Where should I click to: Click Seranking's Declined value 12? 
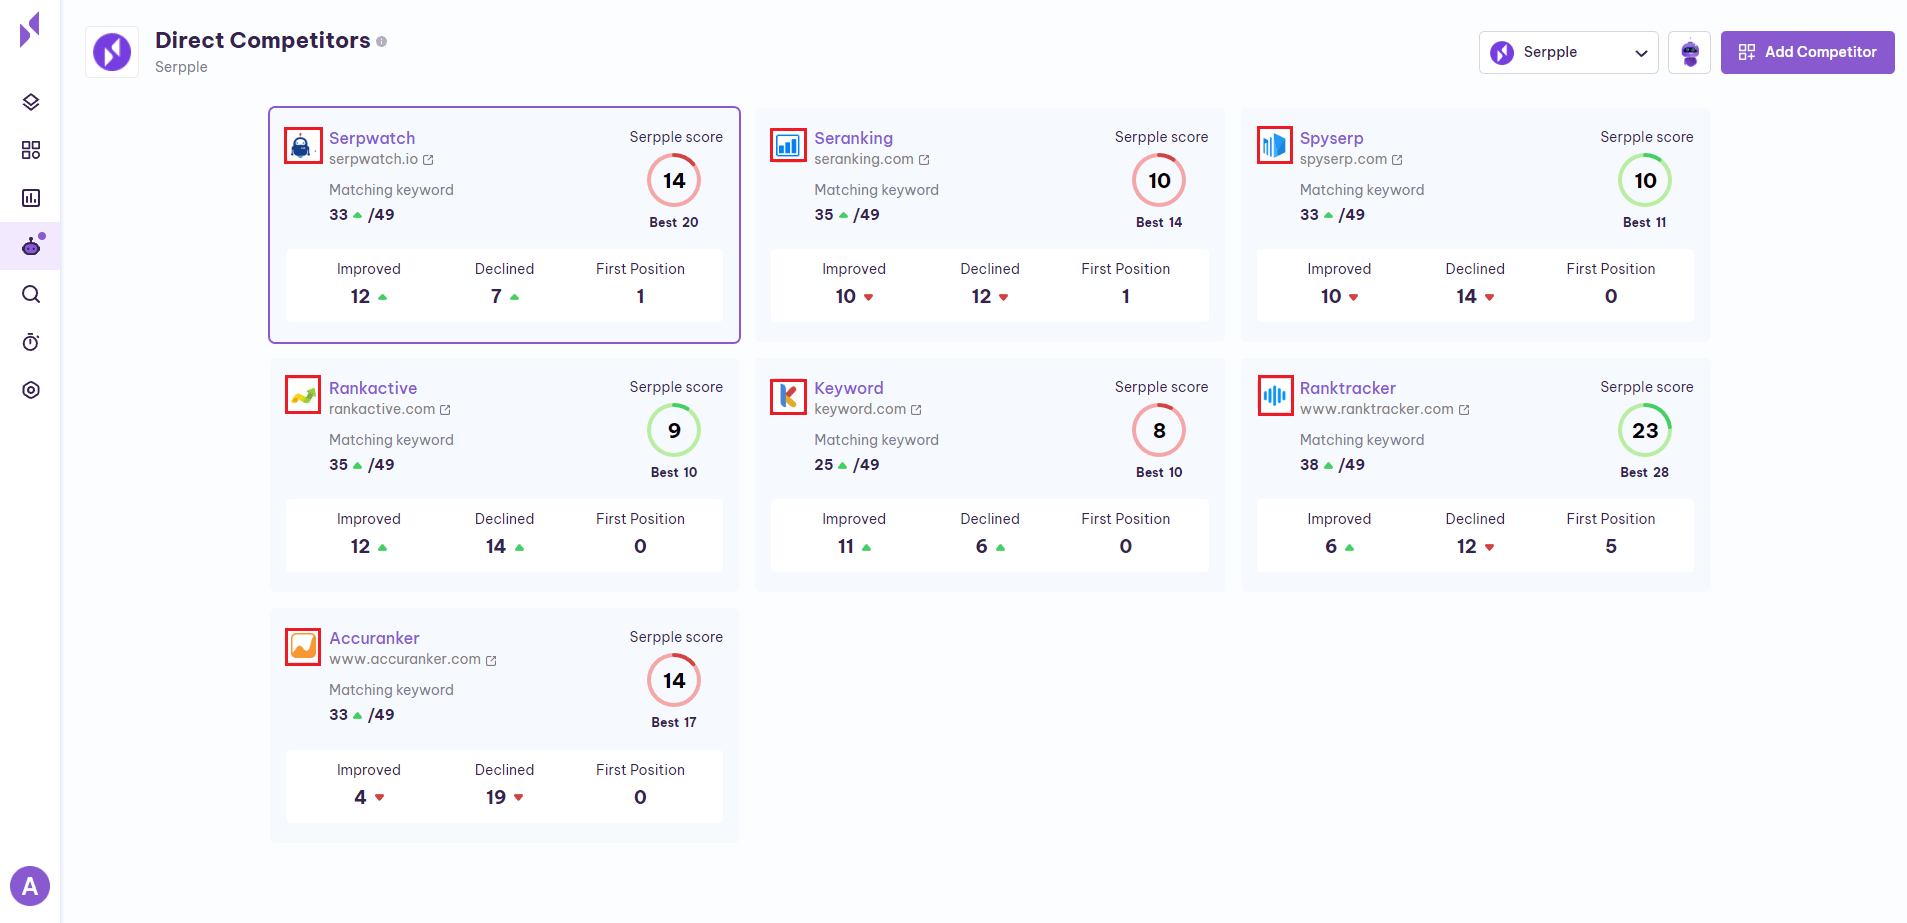point(981,296)
